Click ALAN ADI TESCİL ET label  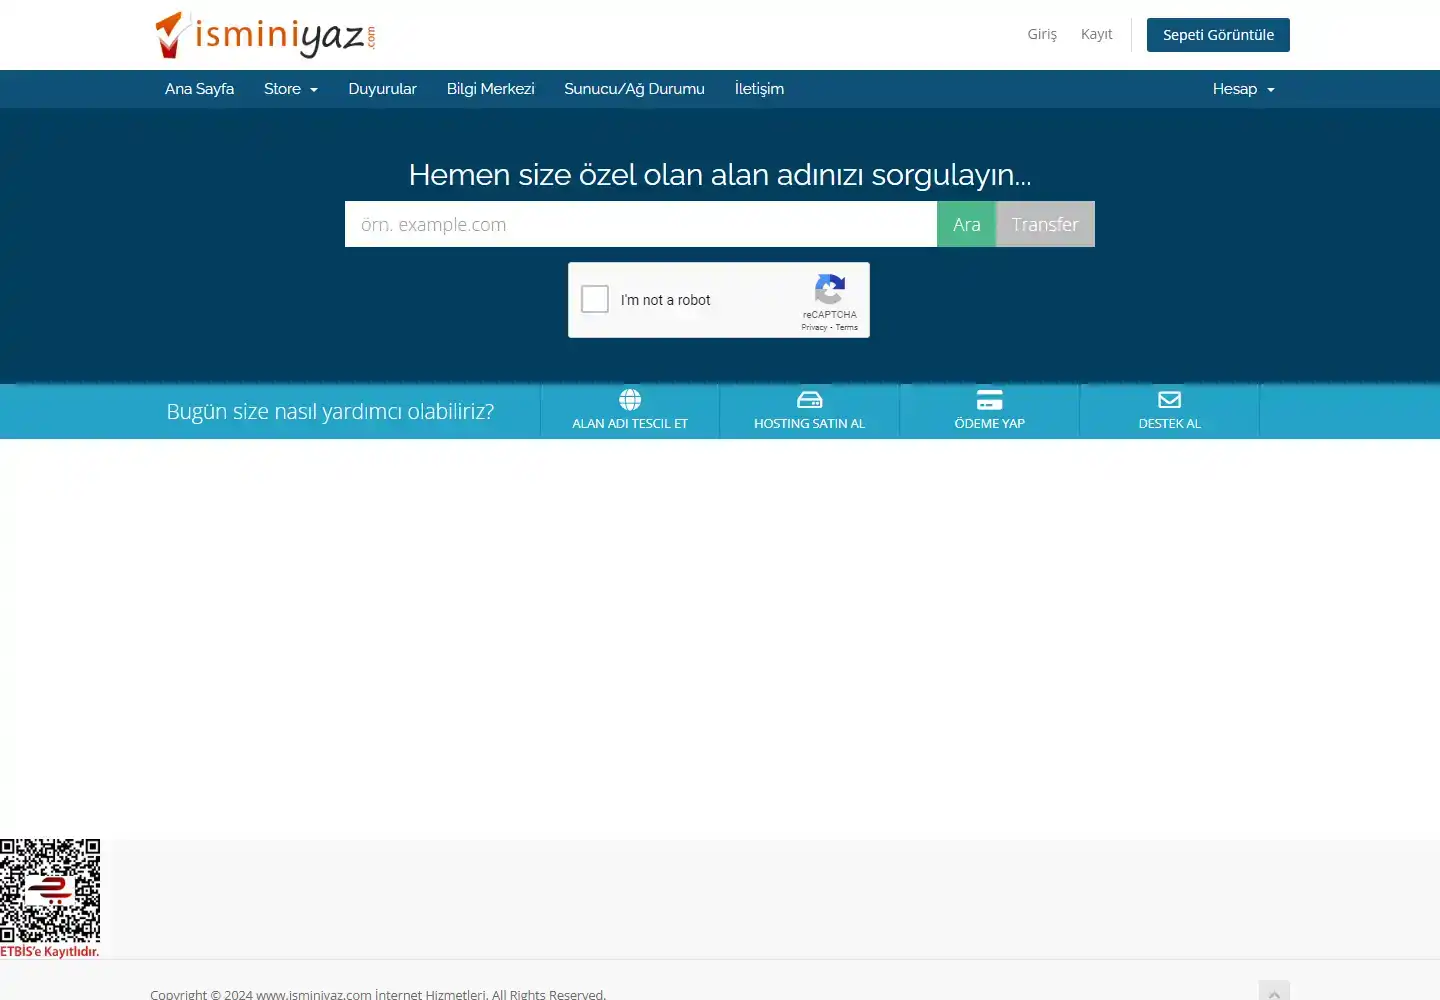pyautogui.click(x=630, y=424)
